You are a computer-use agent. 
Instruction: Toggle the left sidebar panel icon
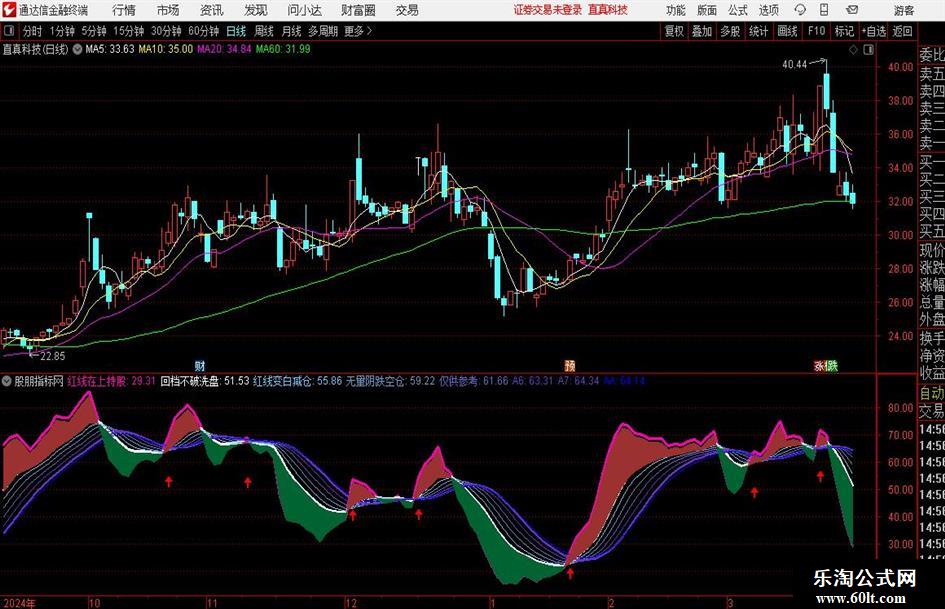[x=9, y=31]
